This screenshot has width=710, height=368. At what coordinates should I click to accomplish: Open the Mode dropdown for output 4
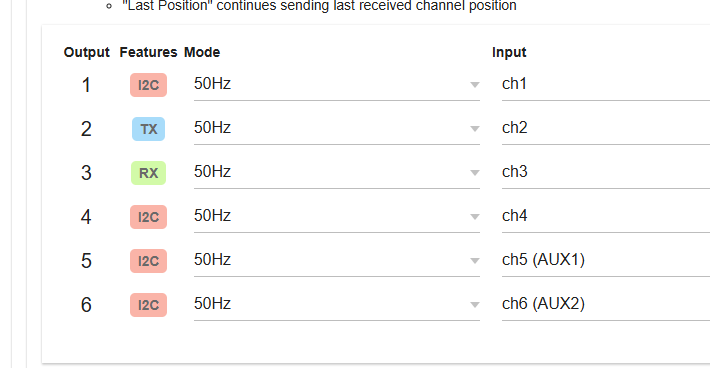[337, 216]
